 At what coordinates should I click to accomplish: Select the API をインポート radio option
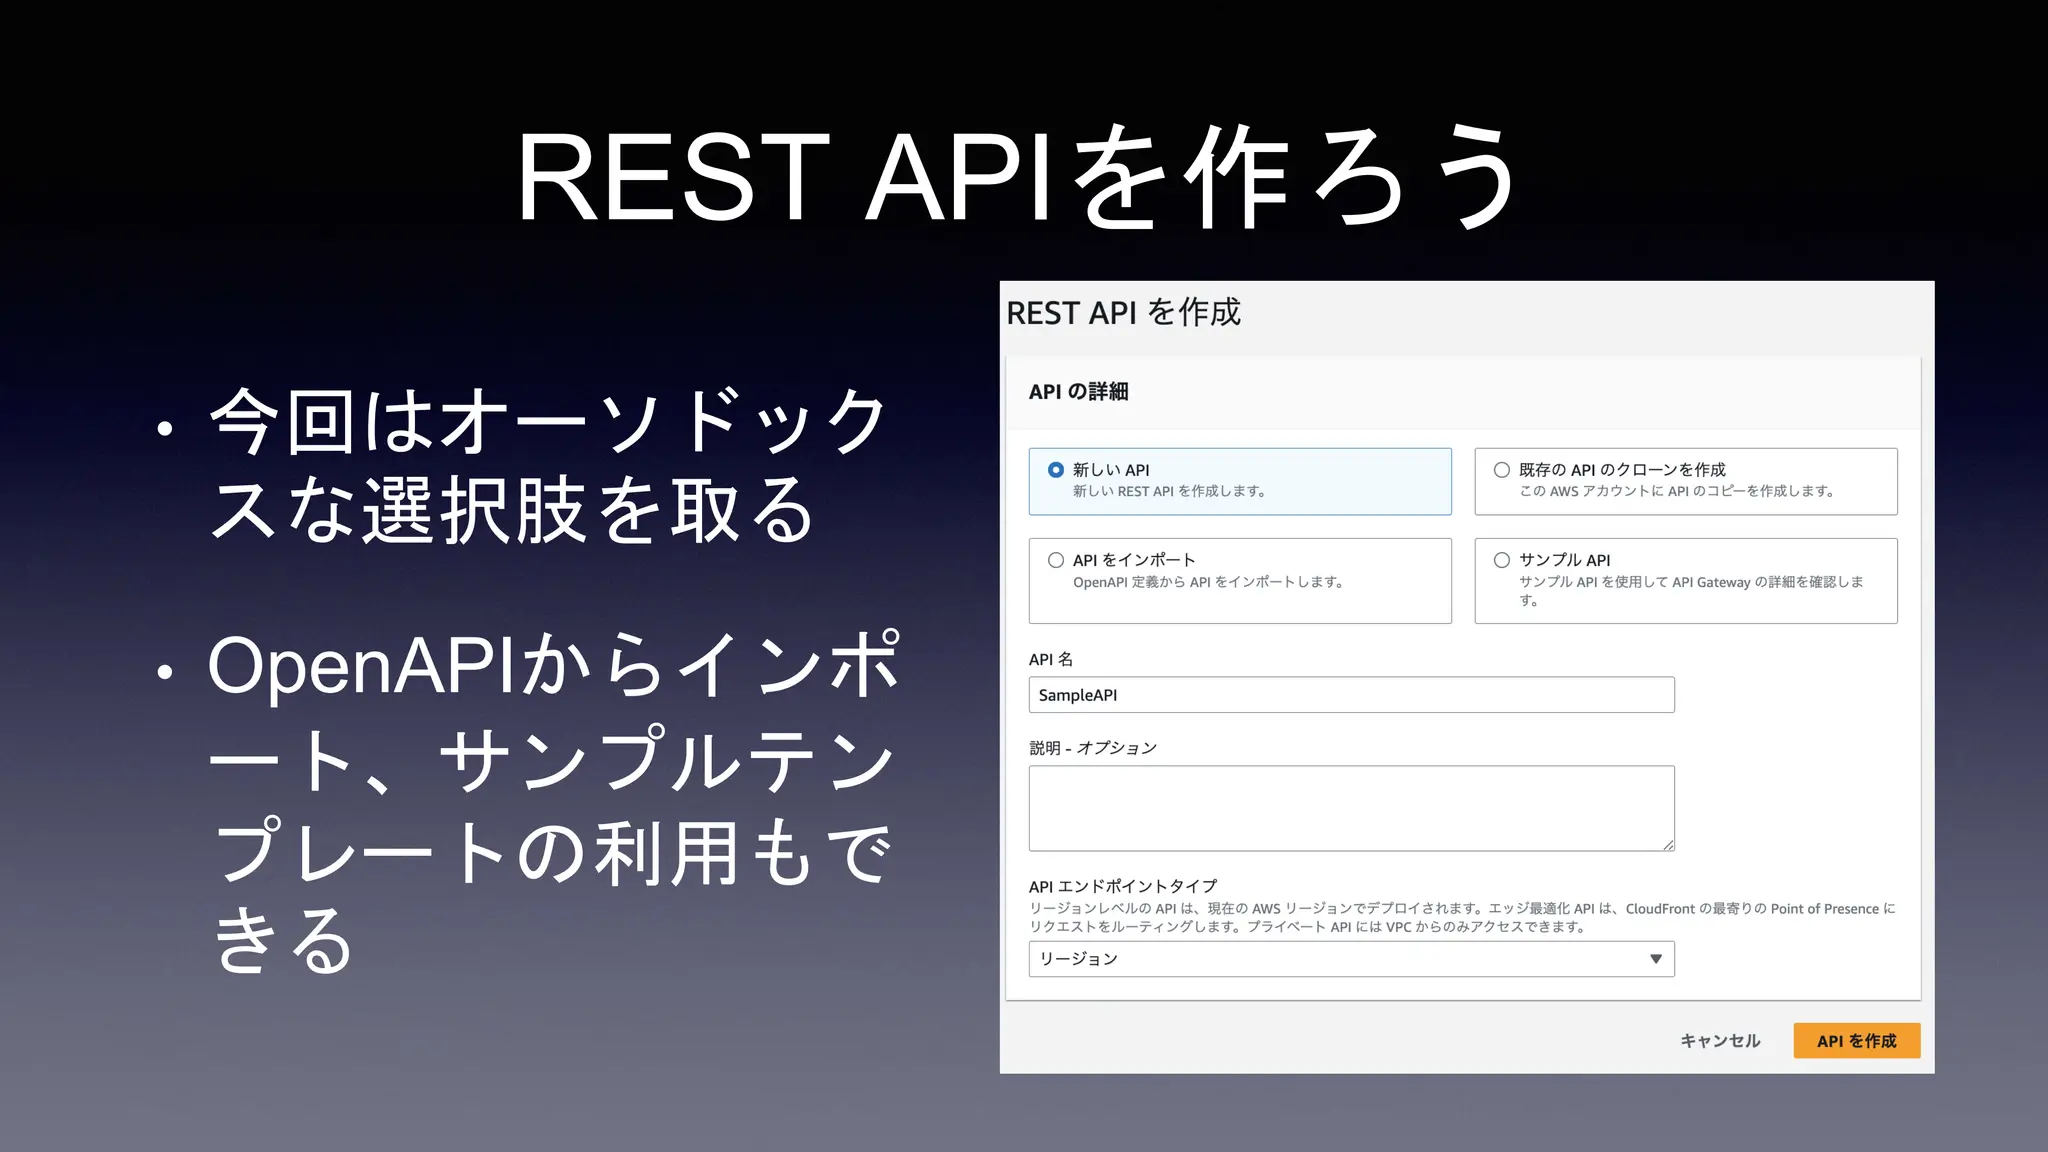[x=1056, y=560]
